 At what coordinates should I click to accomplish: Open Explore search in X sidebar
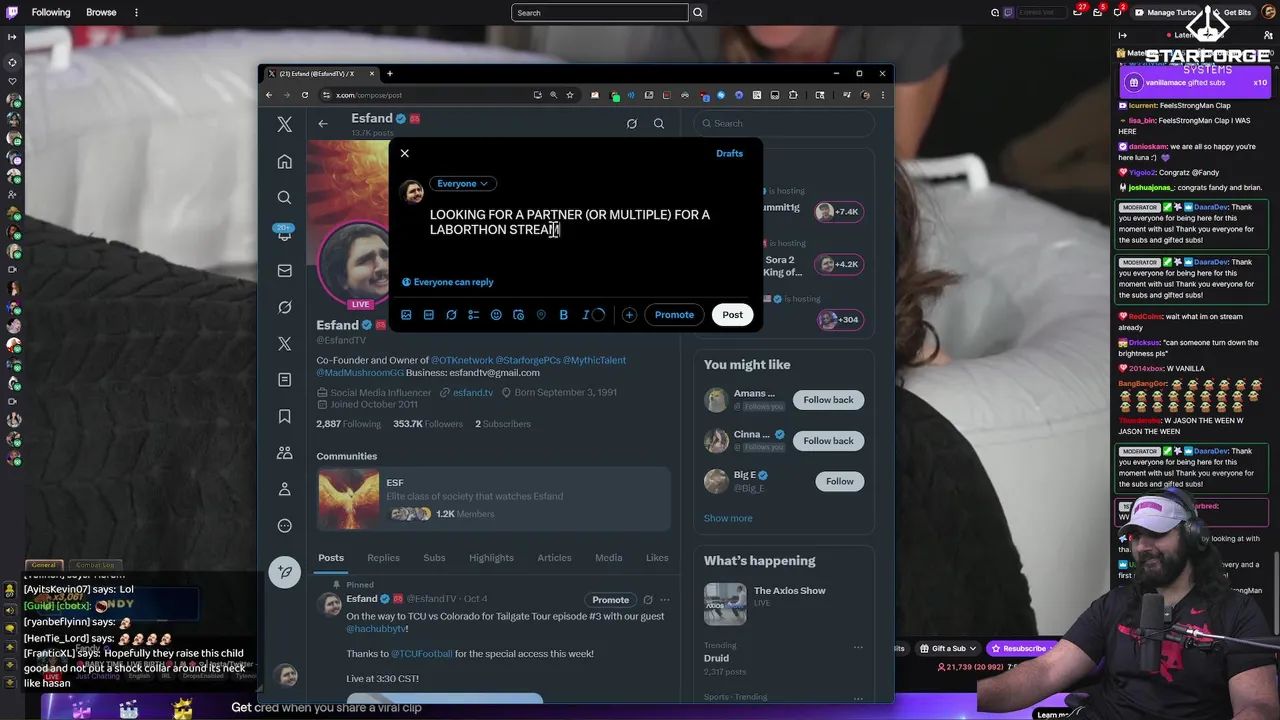[x=285, y=197]
